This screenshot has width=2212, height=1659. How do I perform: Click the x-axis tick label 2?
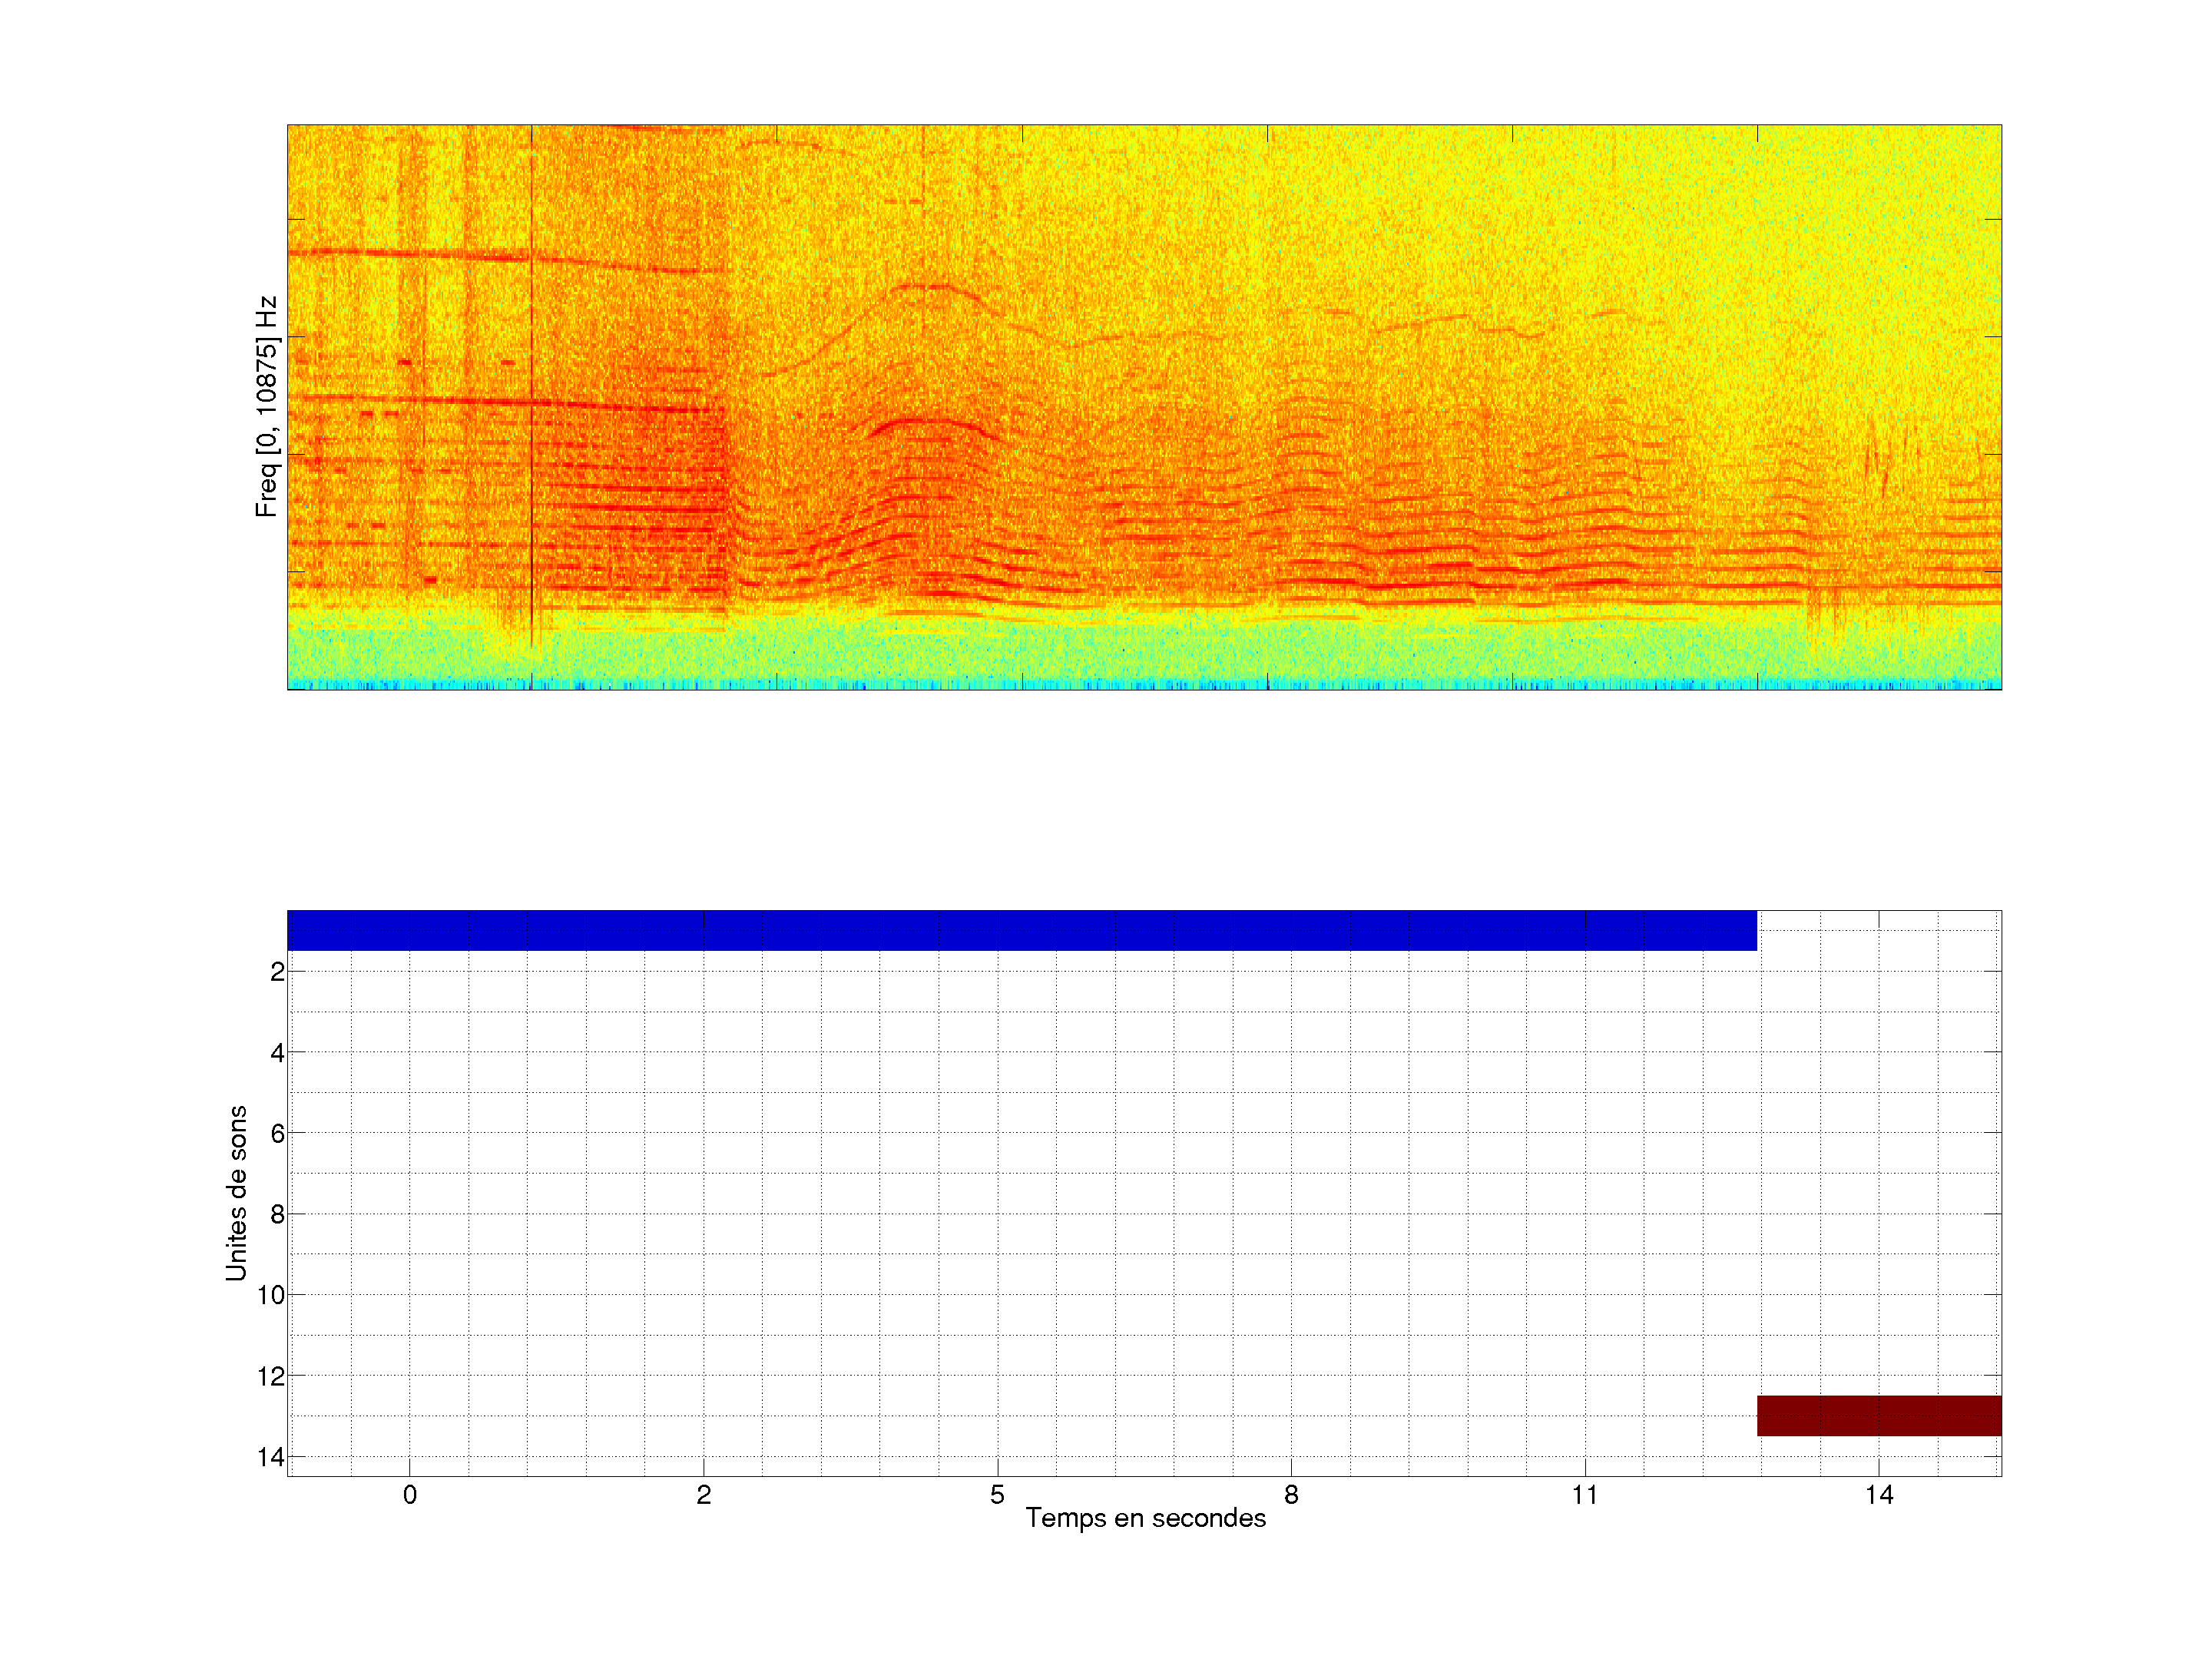pos(704,1495)
